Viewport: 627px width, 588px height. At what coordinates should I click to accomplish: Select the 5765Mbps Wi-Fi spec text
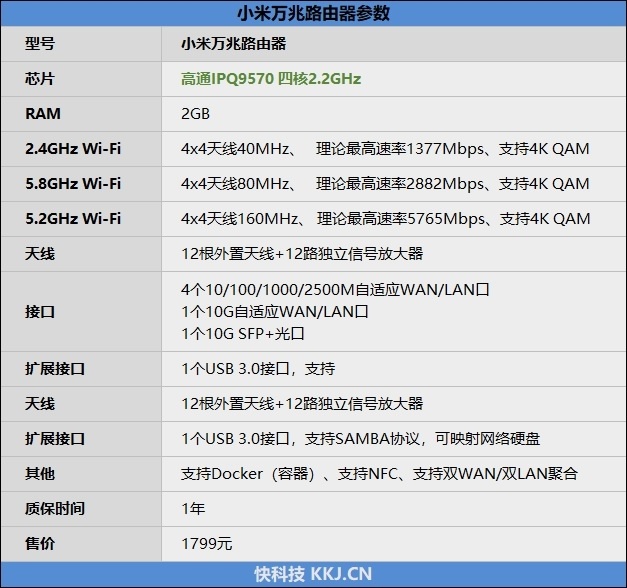coord(385,219)
